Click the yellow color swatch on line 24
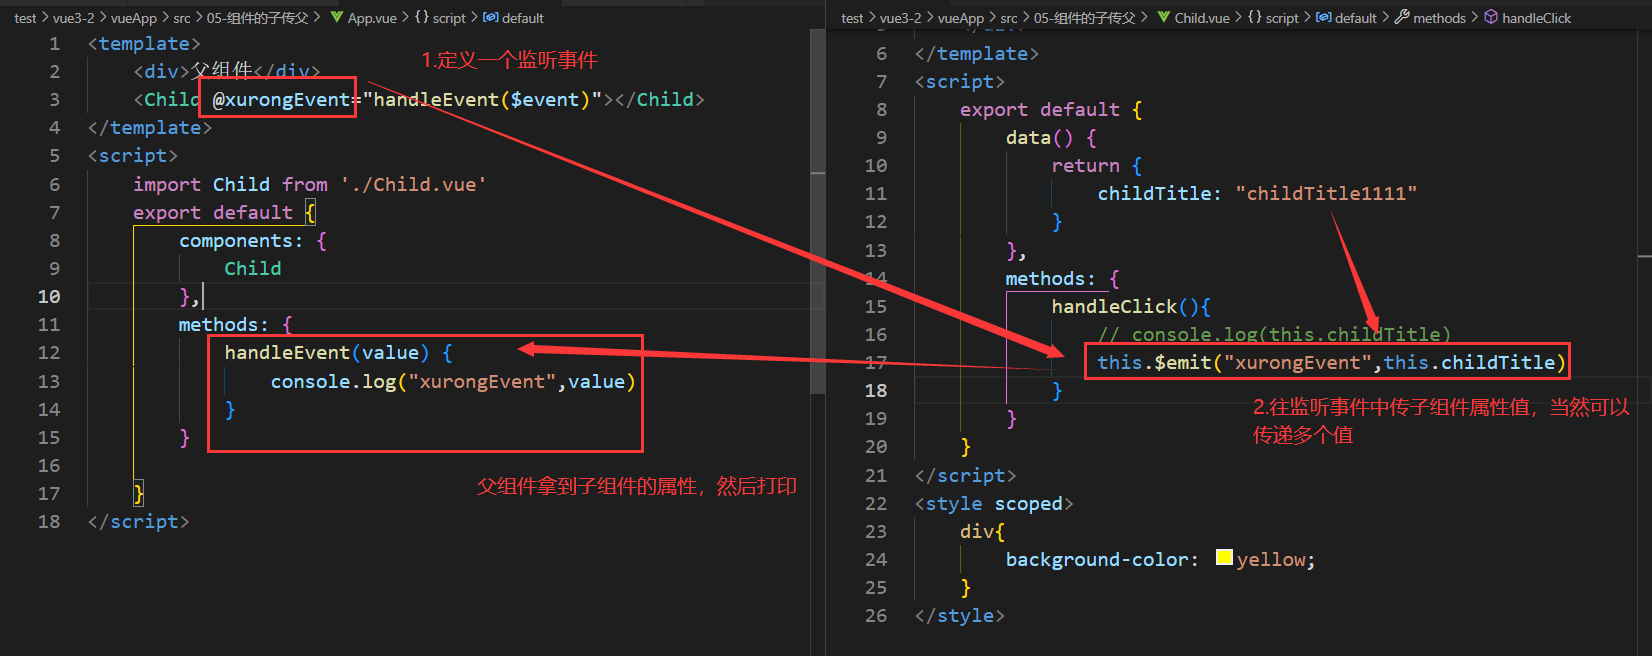 1224,558
